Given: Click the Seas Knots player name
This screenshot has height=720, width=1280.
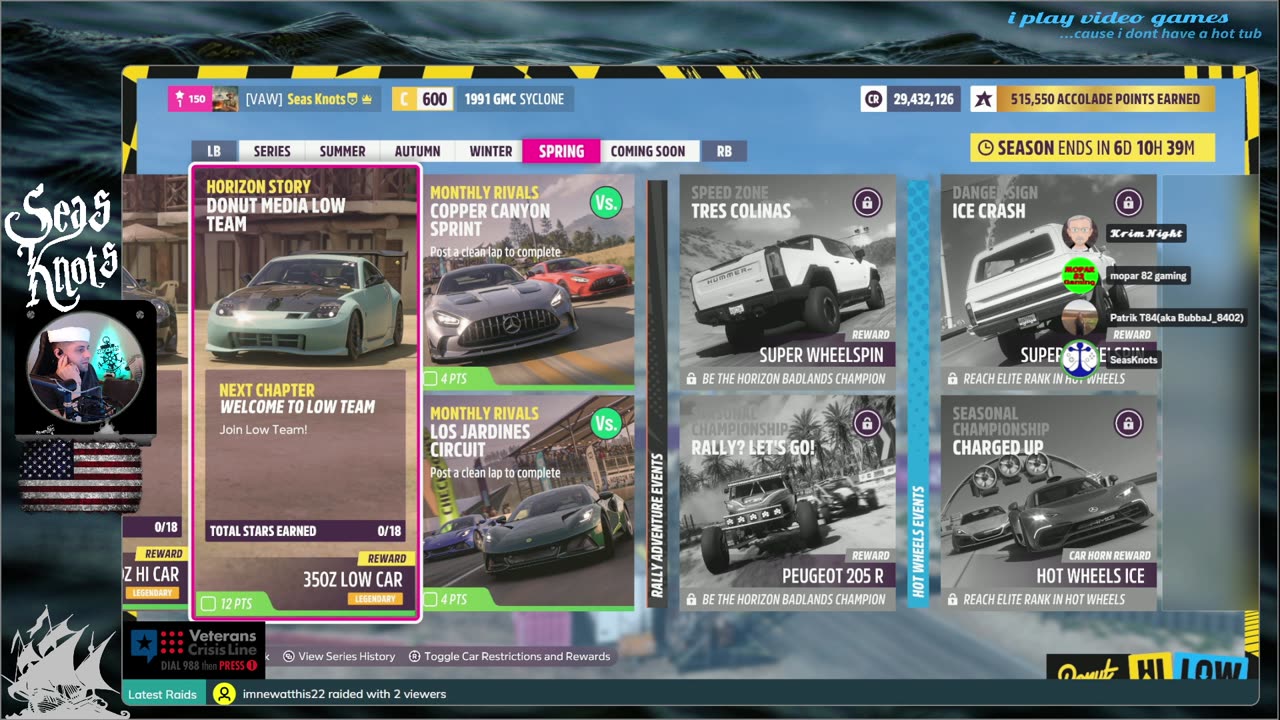Looking at the screenshot, I should (x=316, y=99).
